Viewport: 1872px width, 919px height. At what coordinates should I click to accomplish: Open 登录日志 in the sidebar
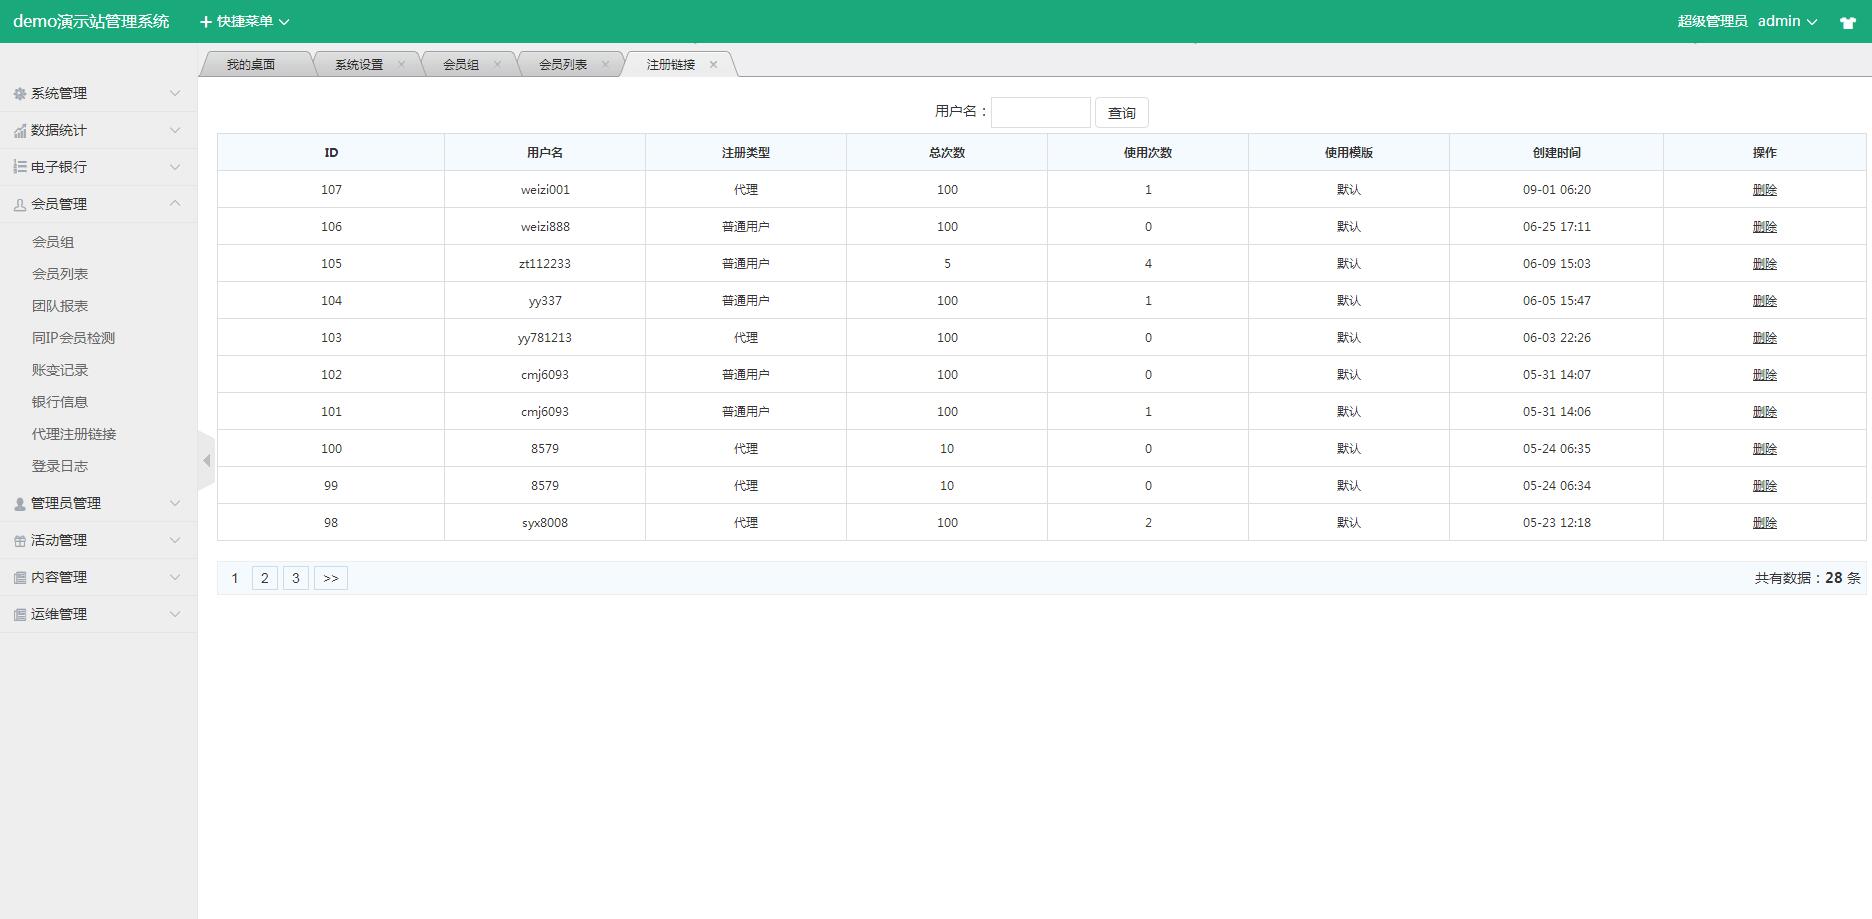(60, 466)
